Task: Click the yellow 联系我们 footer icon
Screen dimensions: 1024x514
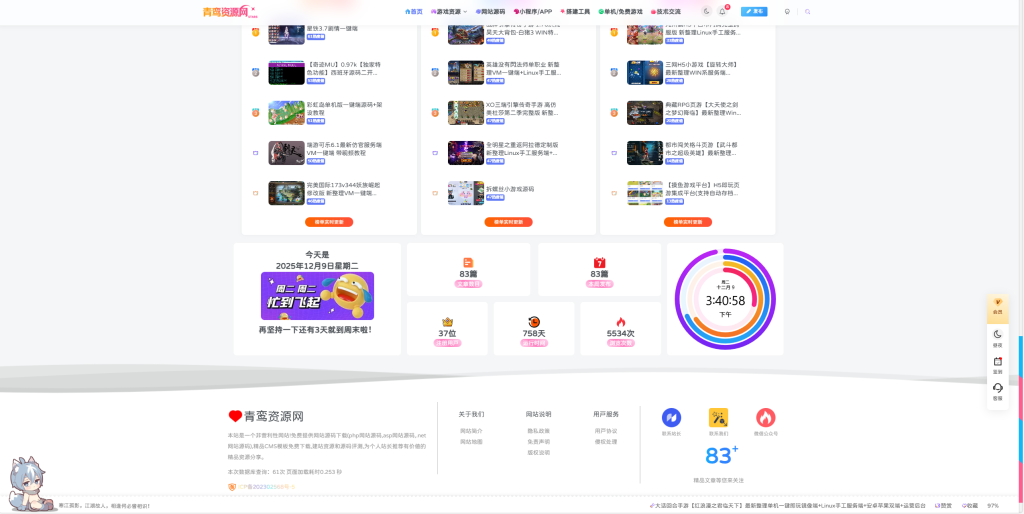Action: (718, 417)
